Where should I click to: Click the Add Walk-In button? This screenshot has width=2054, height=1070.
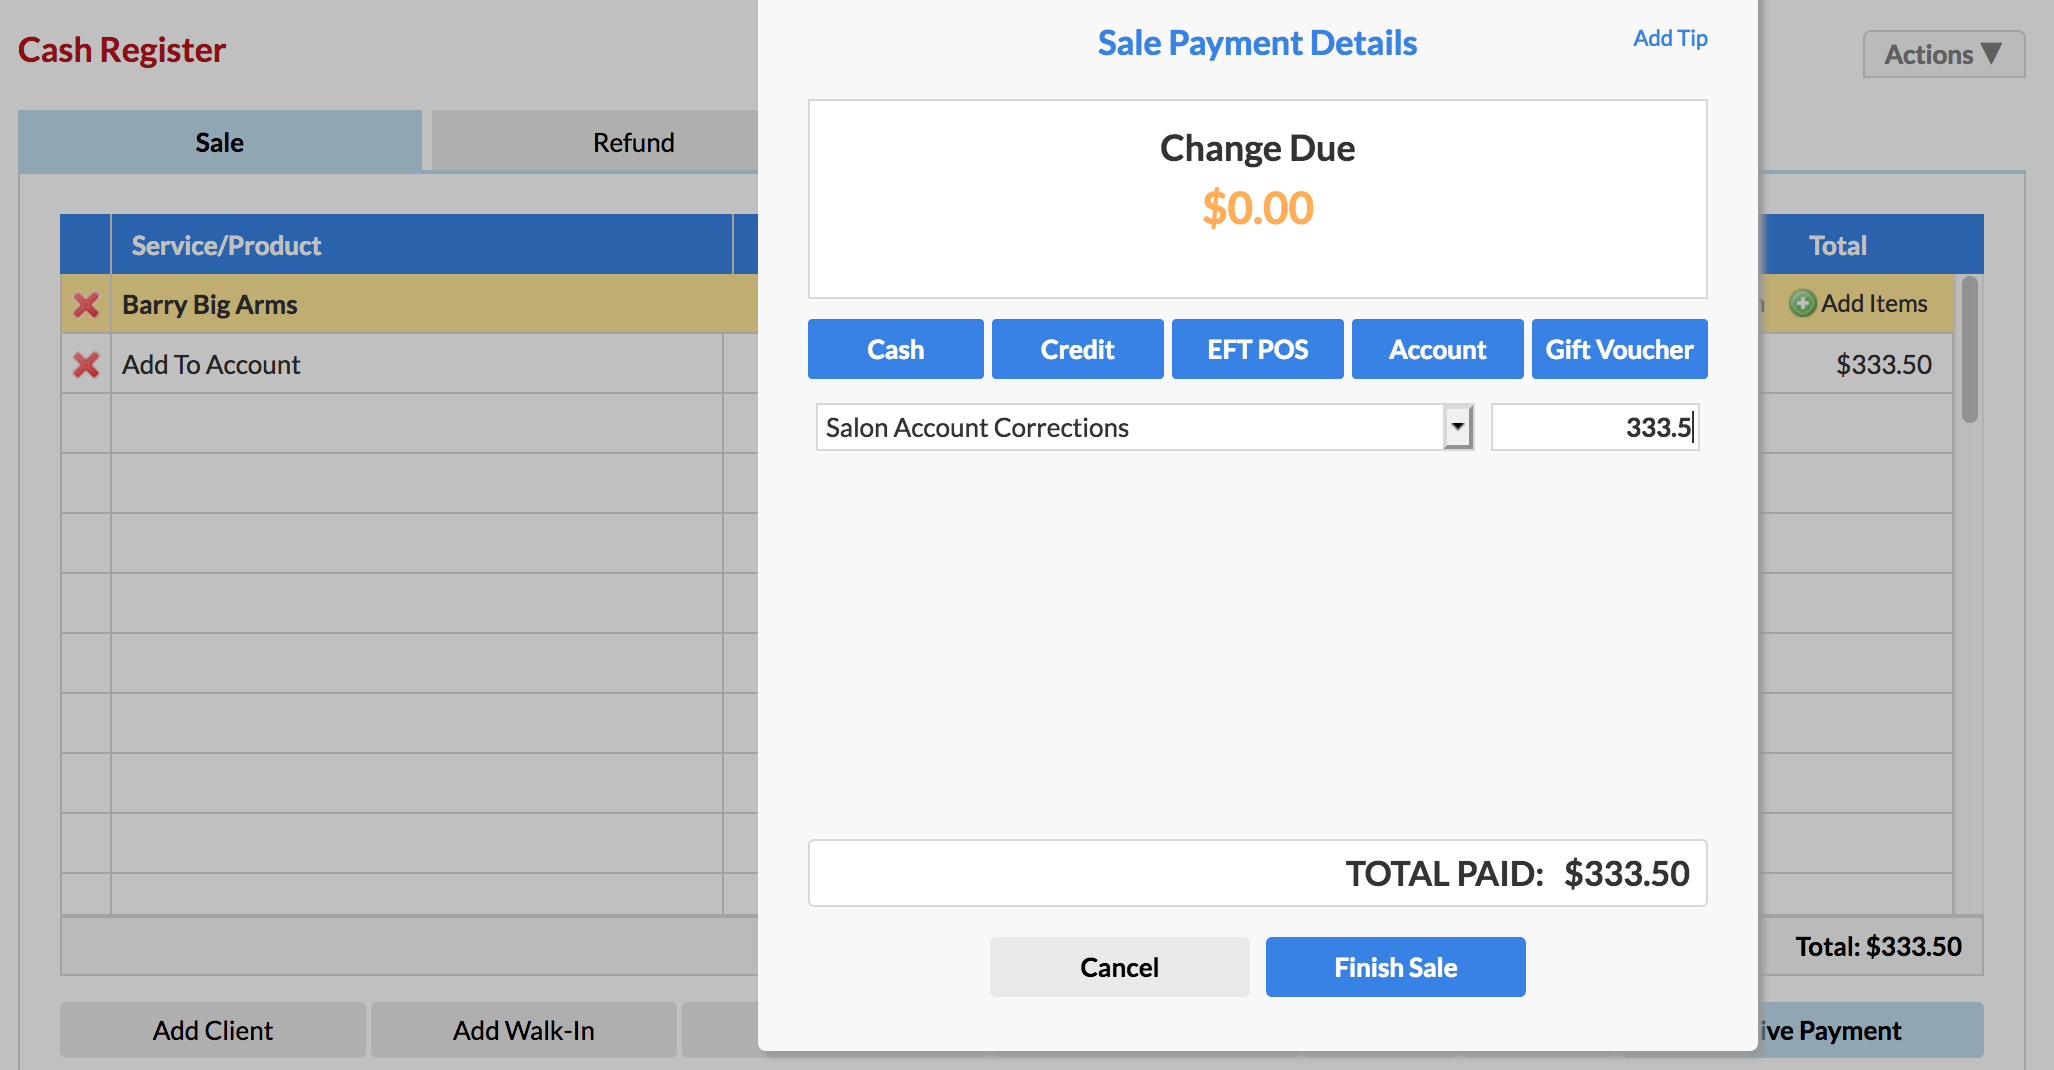pyautogui.click(x=524, y=1030)
